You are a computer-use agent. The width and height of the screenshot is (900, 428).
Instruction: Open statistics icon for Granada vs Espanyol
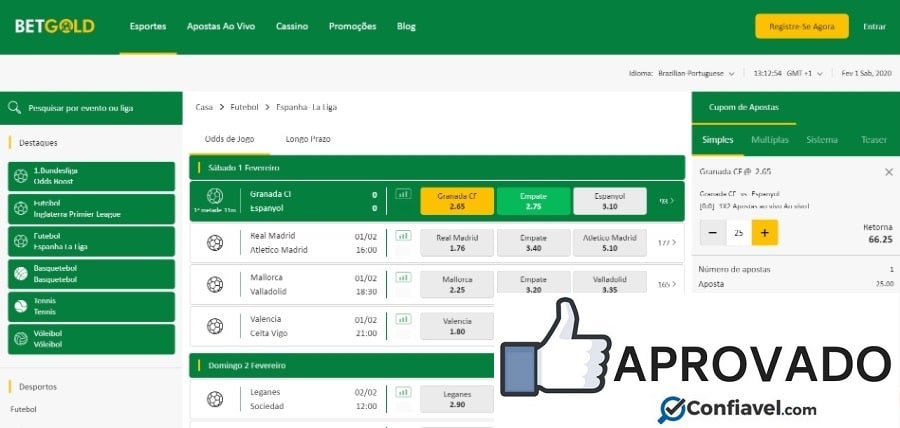[404, 194]
